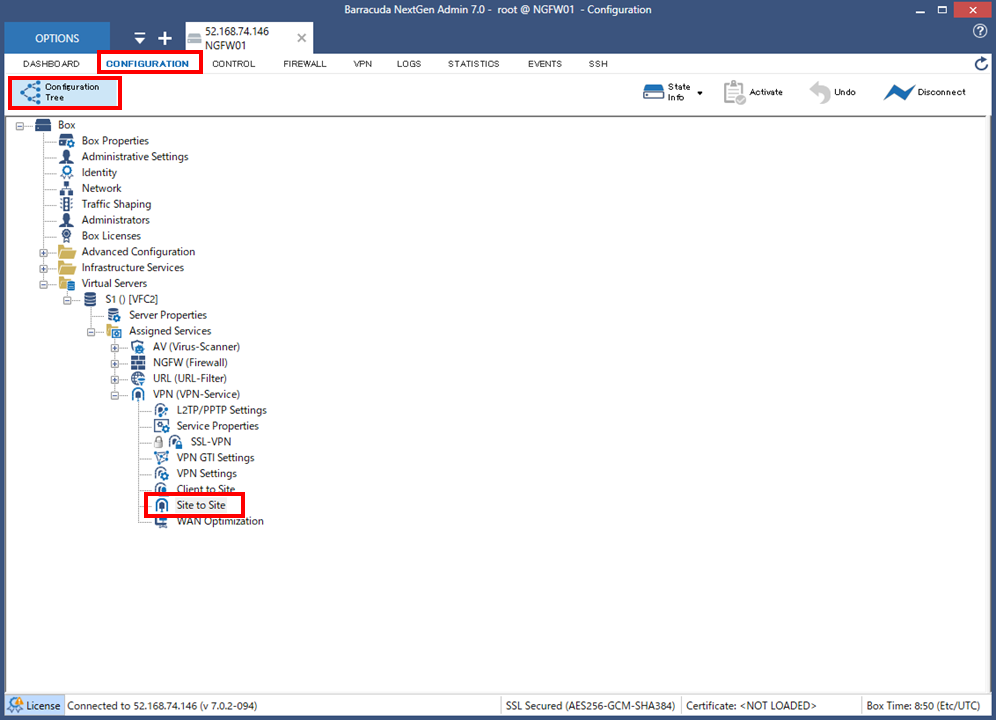Click the Assigned Services label
The image size is (996, 720).
click(x=170, y=331)
